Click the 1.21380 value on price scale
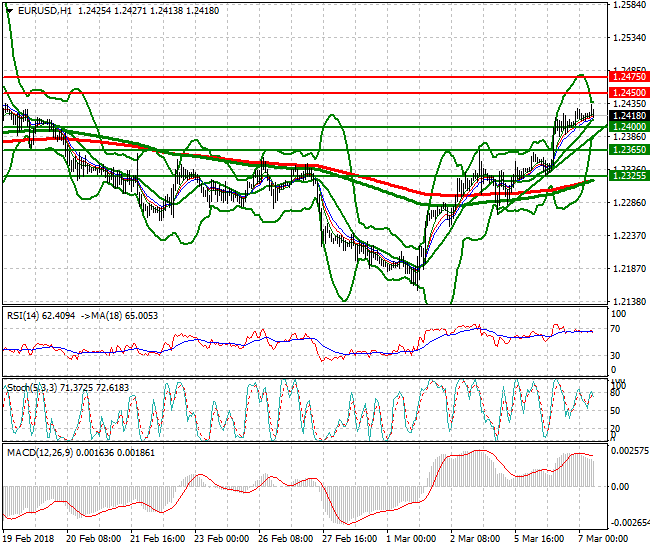 627,301
